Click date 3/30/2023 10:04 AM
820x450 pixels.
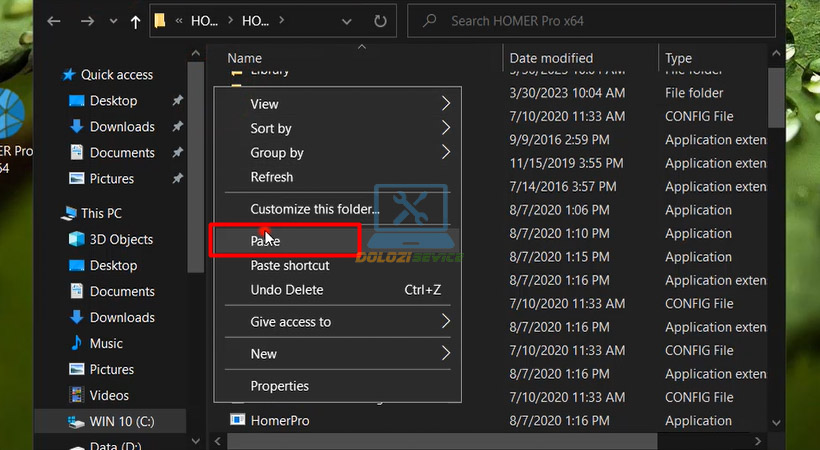(x=567, y=93)
